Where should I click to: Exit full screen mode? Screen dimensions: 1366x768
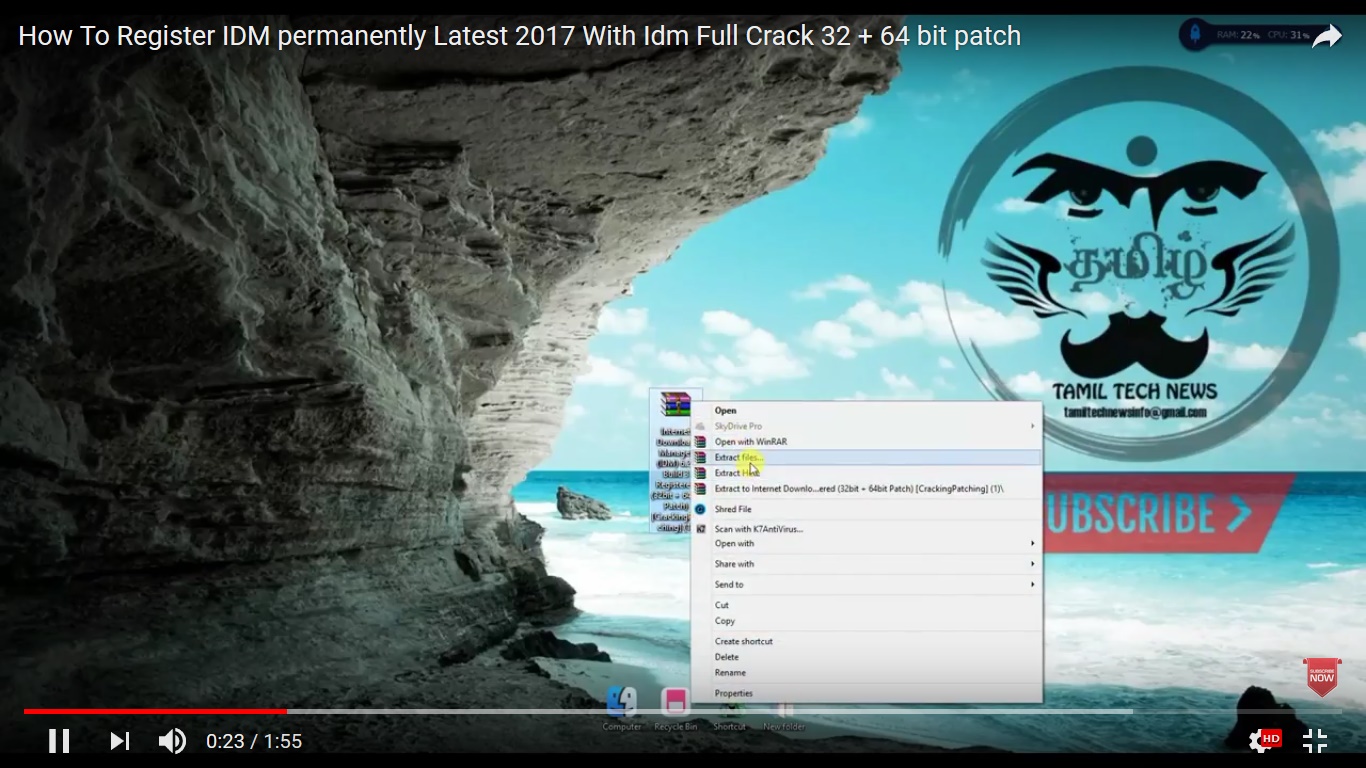tap(1315, 741)
